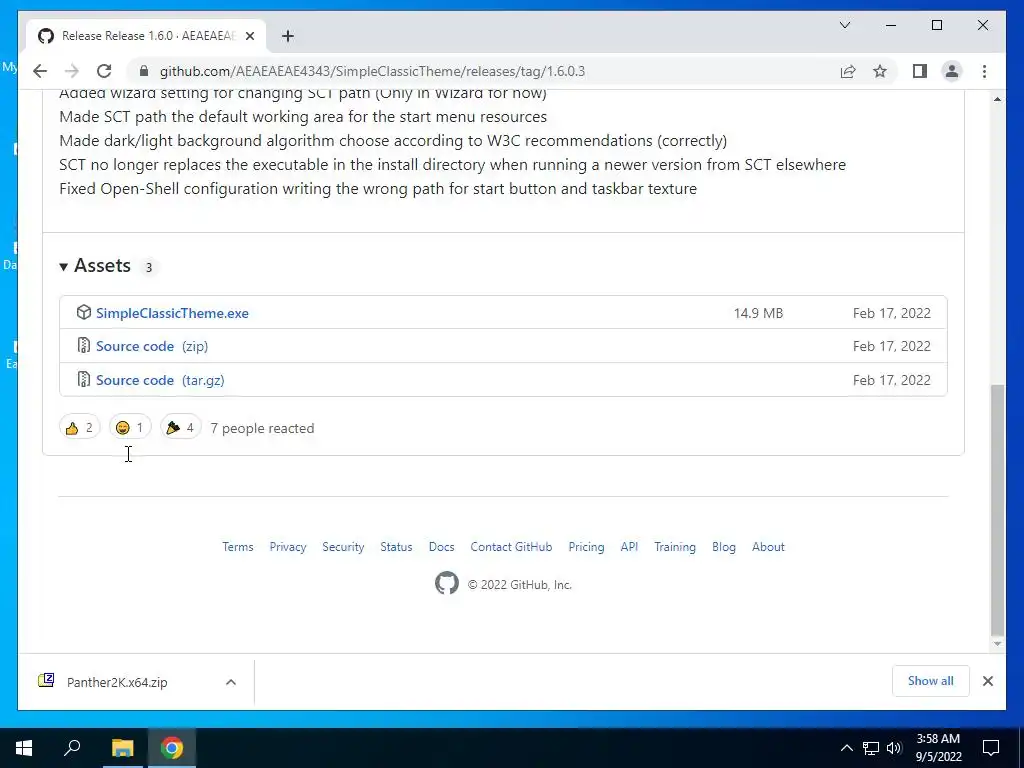The height and width of the screenshot is (768, 1024).
Task: Open the Training footer link
Action: point(675,547)
